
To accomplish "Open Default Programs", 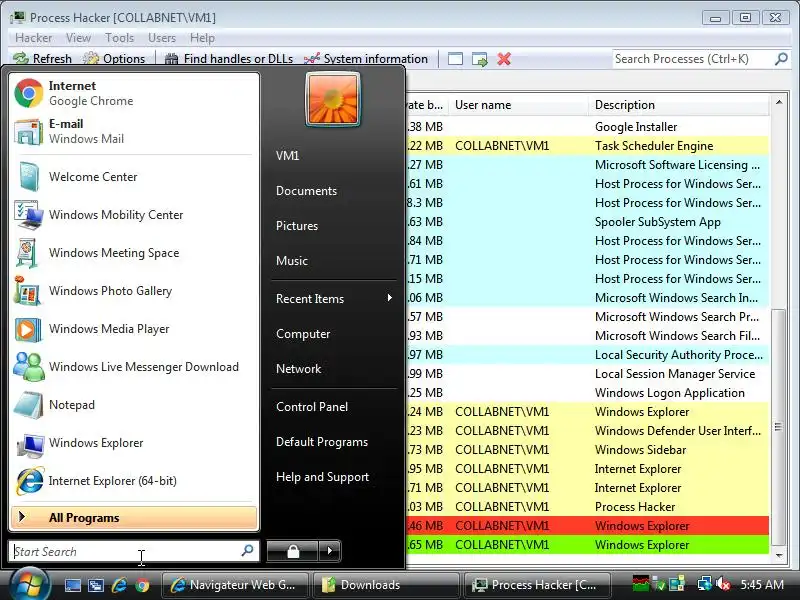I will coord(321,442).
